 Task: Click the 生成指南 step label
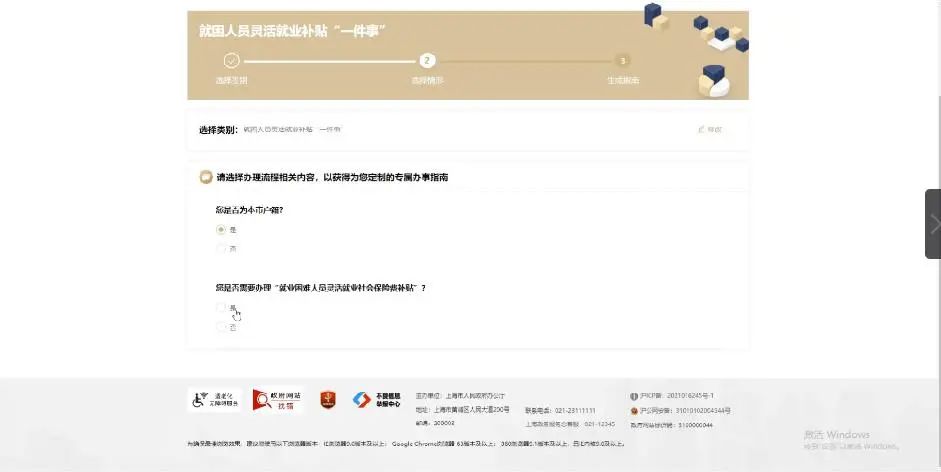623,80
